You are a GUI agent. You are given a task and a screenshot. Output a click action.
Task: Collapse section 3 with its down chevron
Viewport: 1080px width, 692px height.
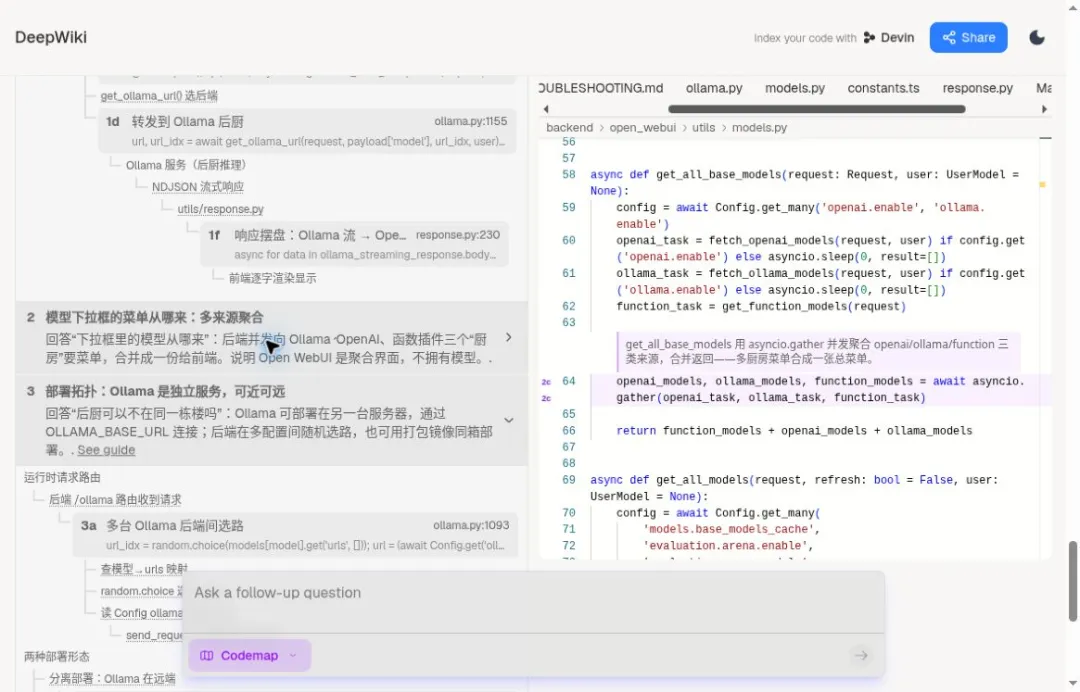tap(508, 420)
